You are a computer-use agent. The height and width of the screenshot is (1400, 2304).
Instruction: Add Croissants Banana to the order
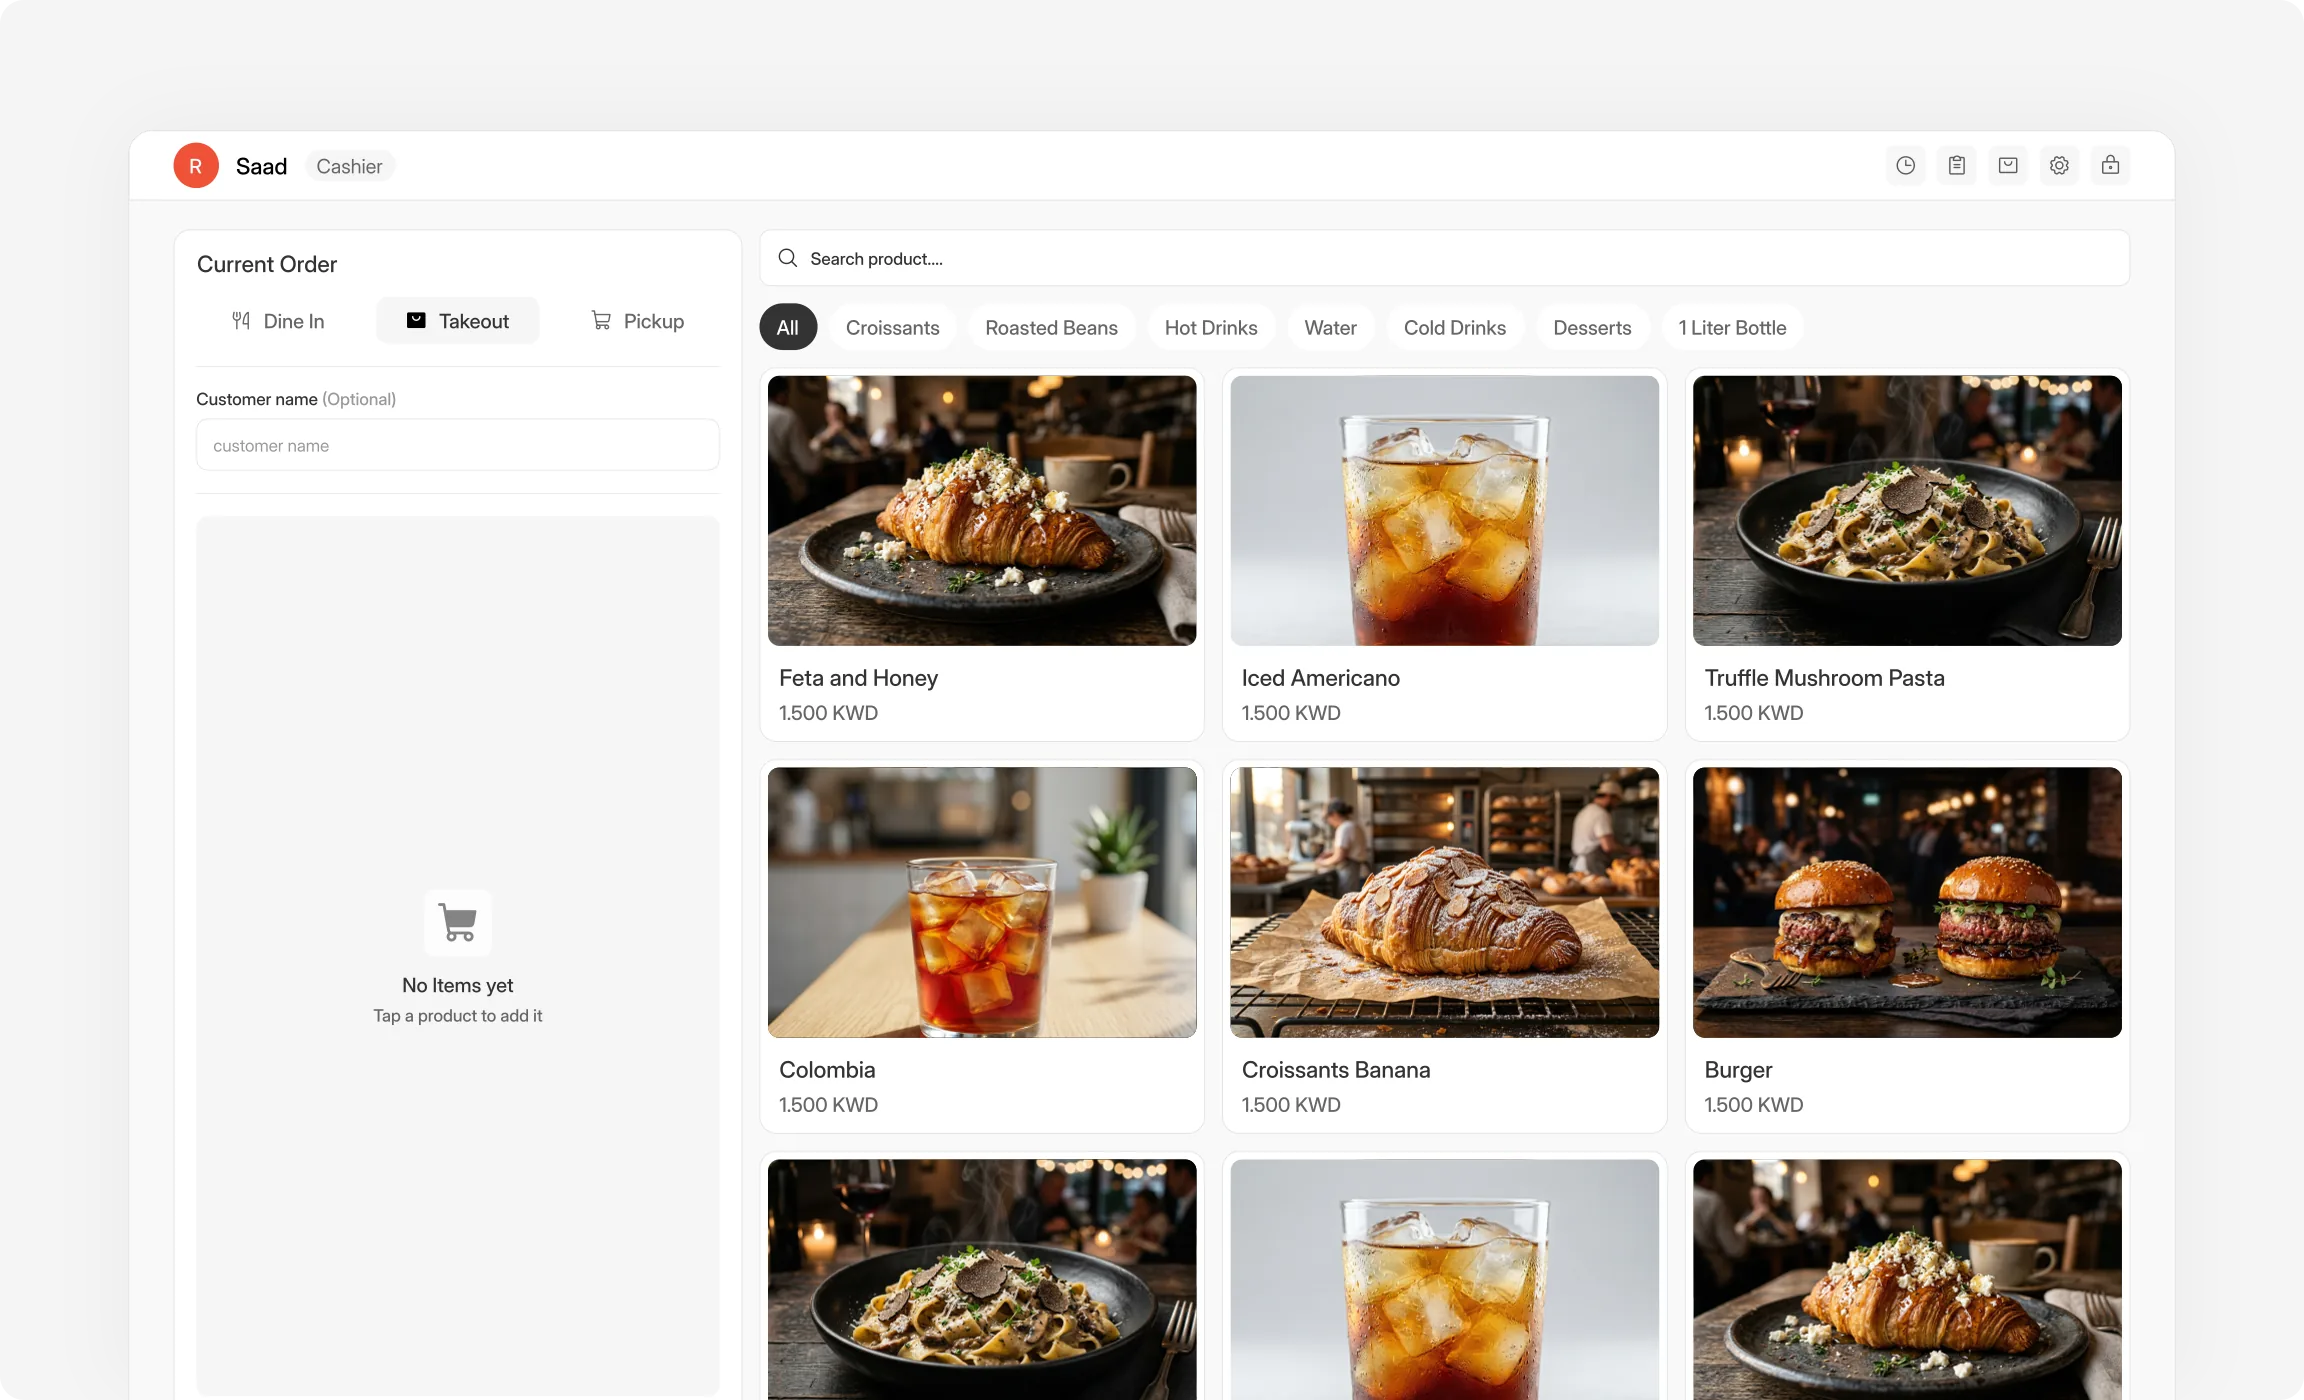1444,947
